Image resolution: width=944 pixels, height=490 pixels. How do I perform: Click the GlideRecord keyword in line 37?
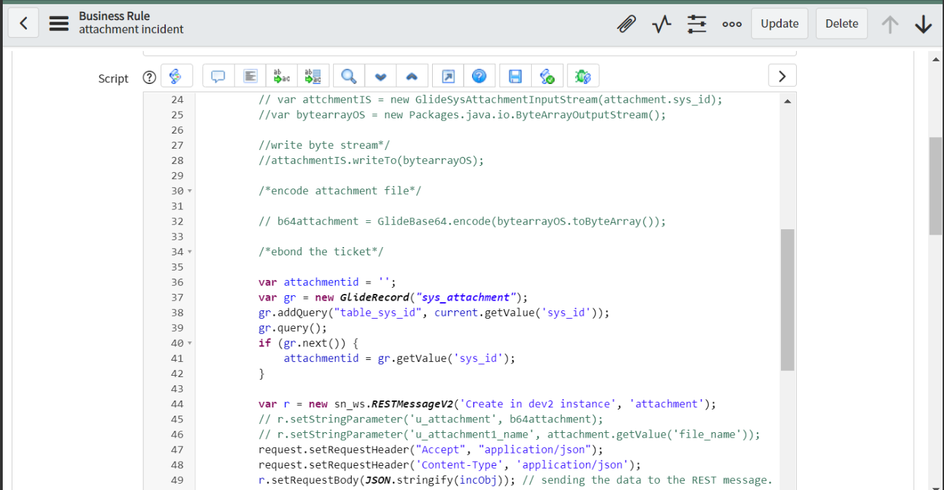[x=374, y=297]
